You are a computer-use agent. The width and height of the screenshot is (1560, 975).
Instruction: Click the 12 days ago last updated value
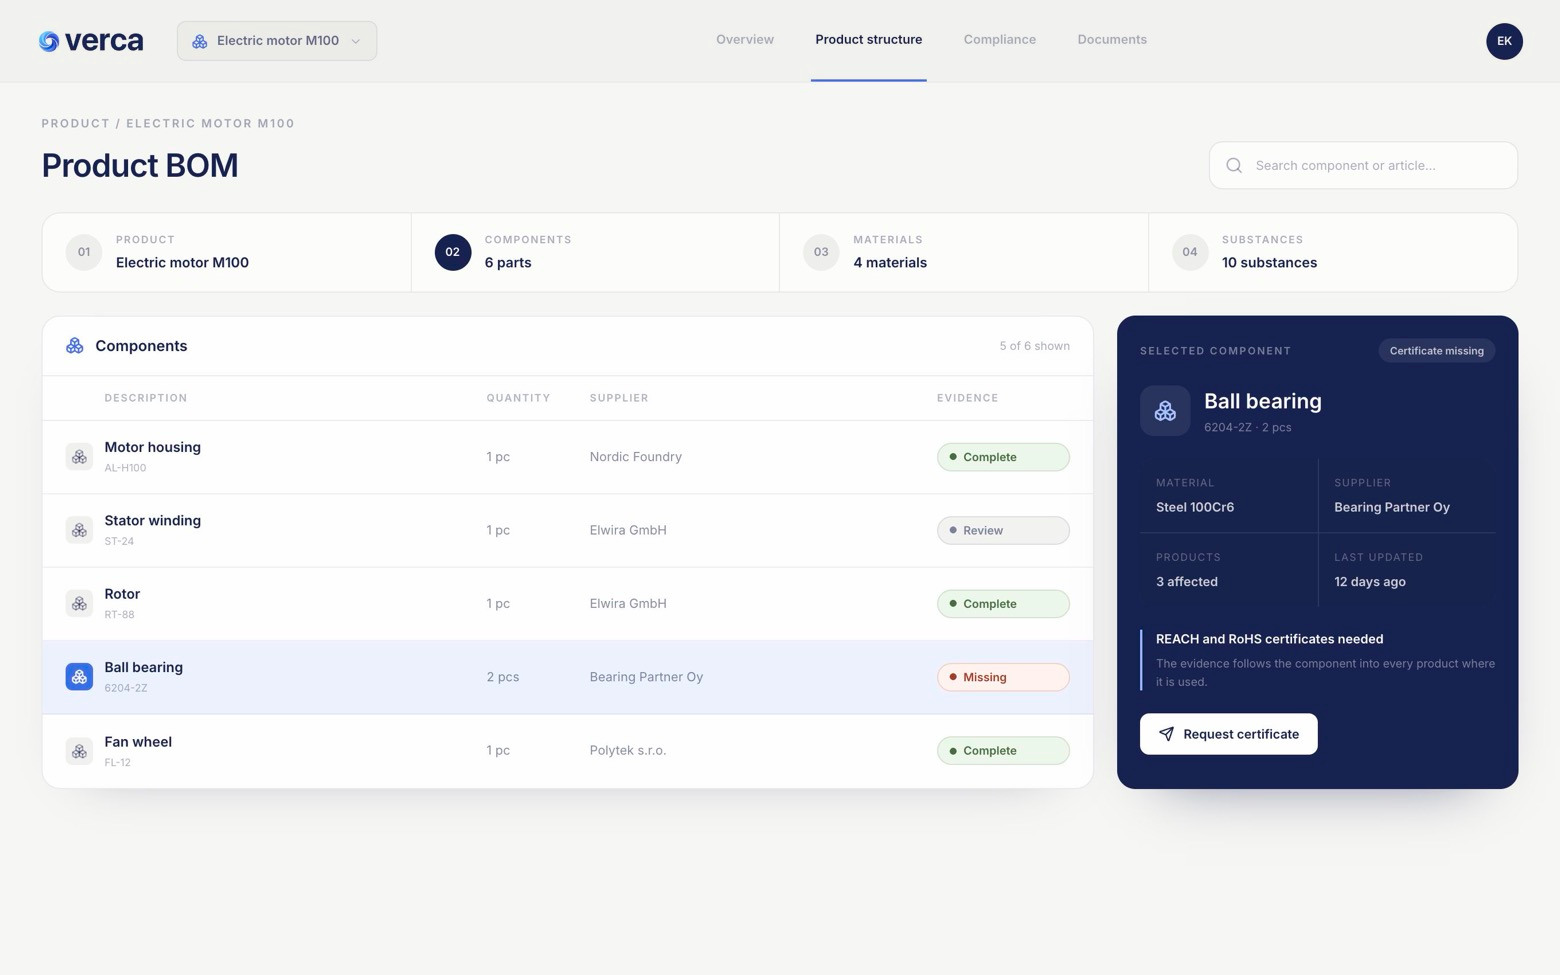(x=1370, y=582)
